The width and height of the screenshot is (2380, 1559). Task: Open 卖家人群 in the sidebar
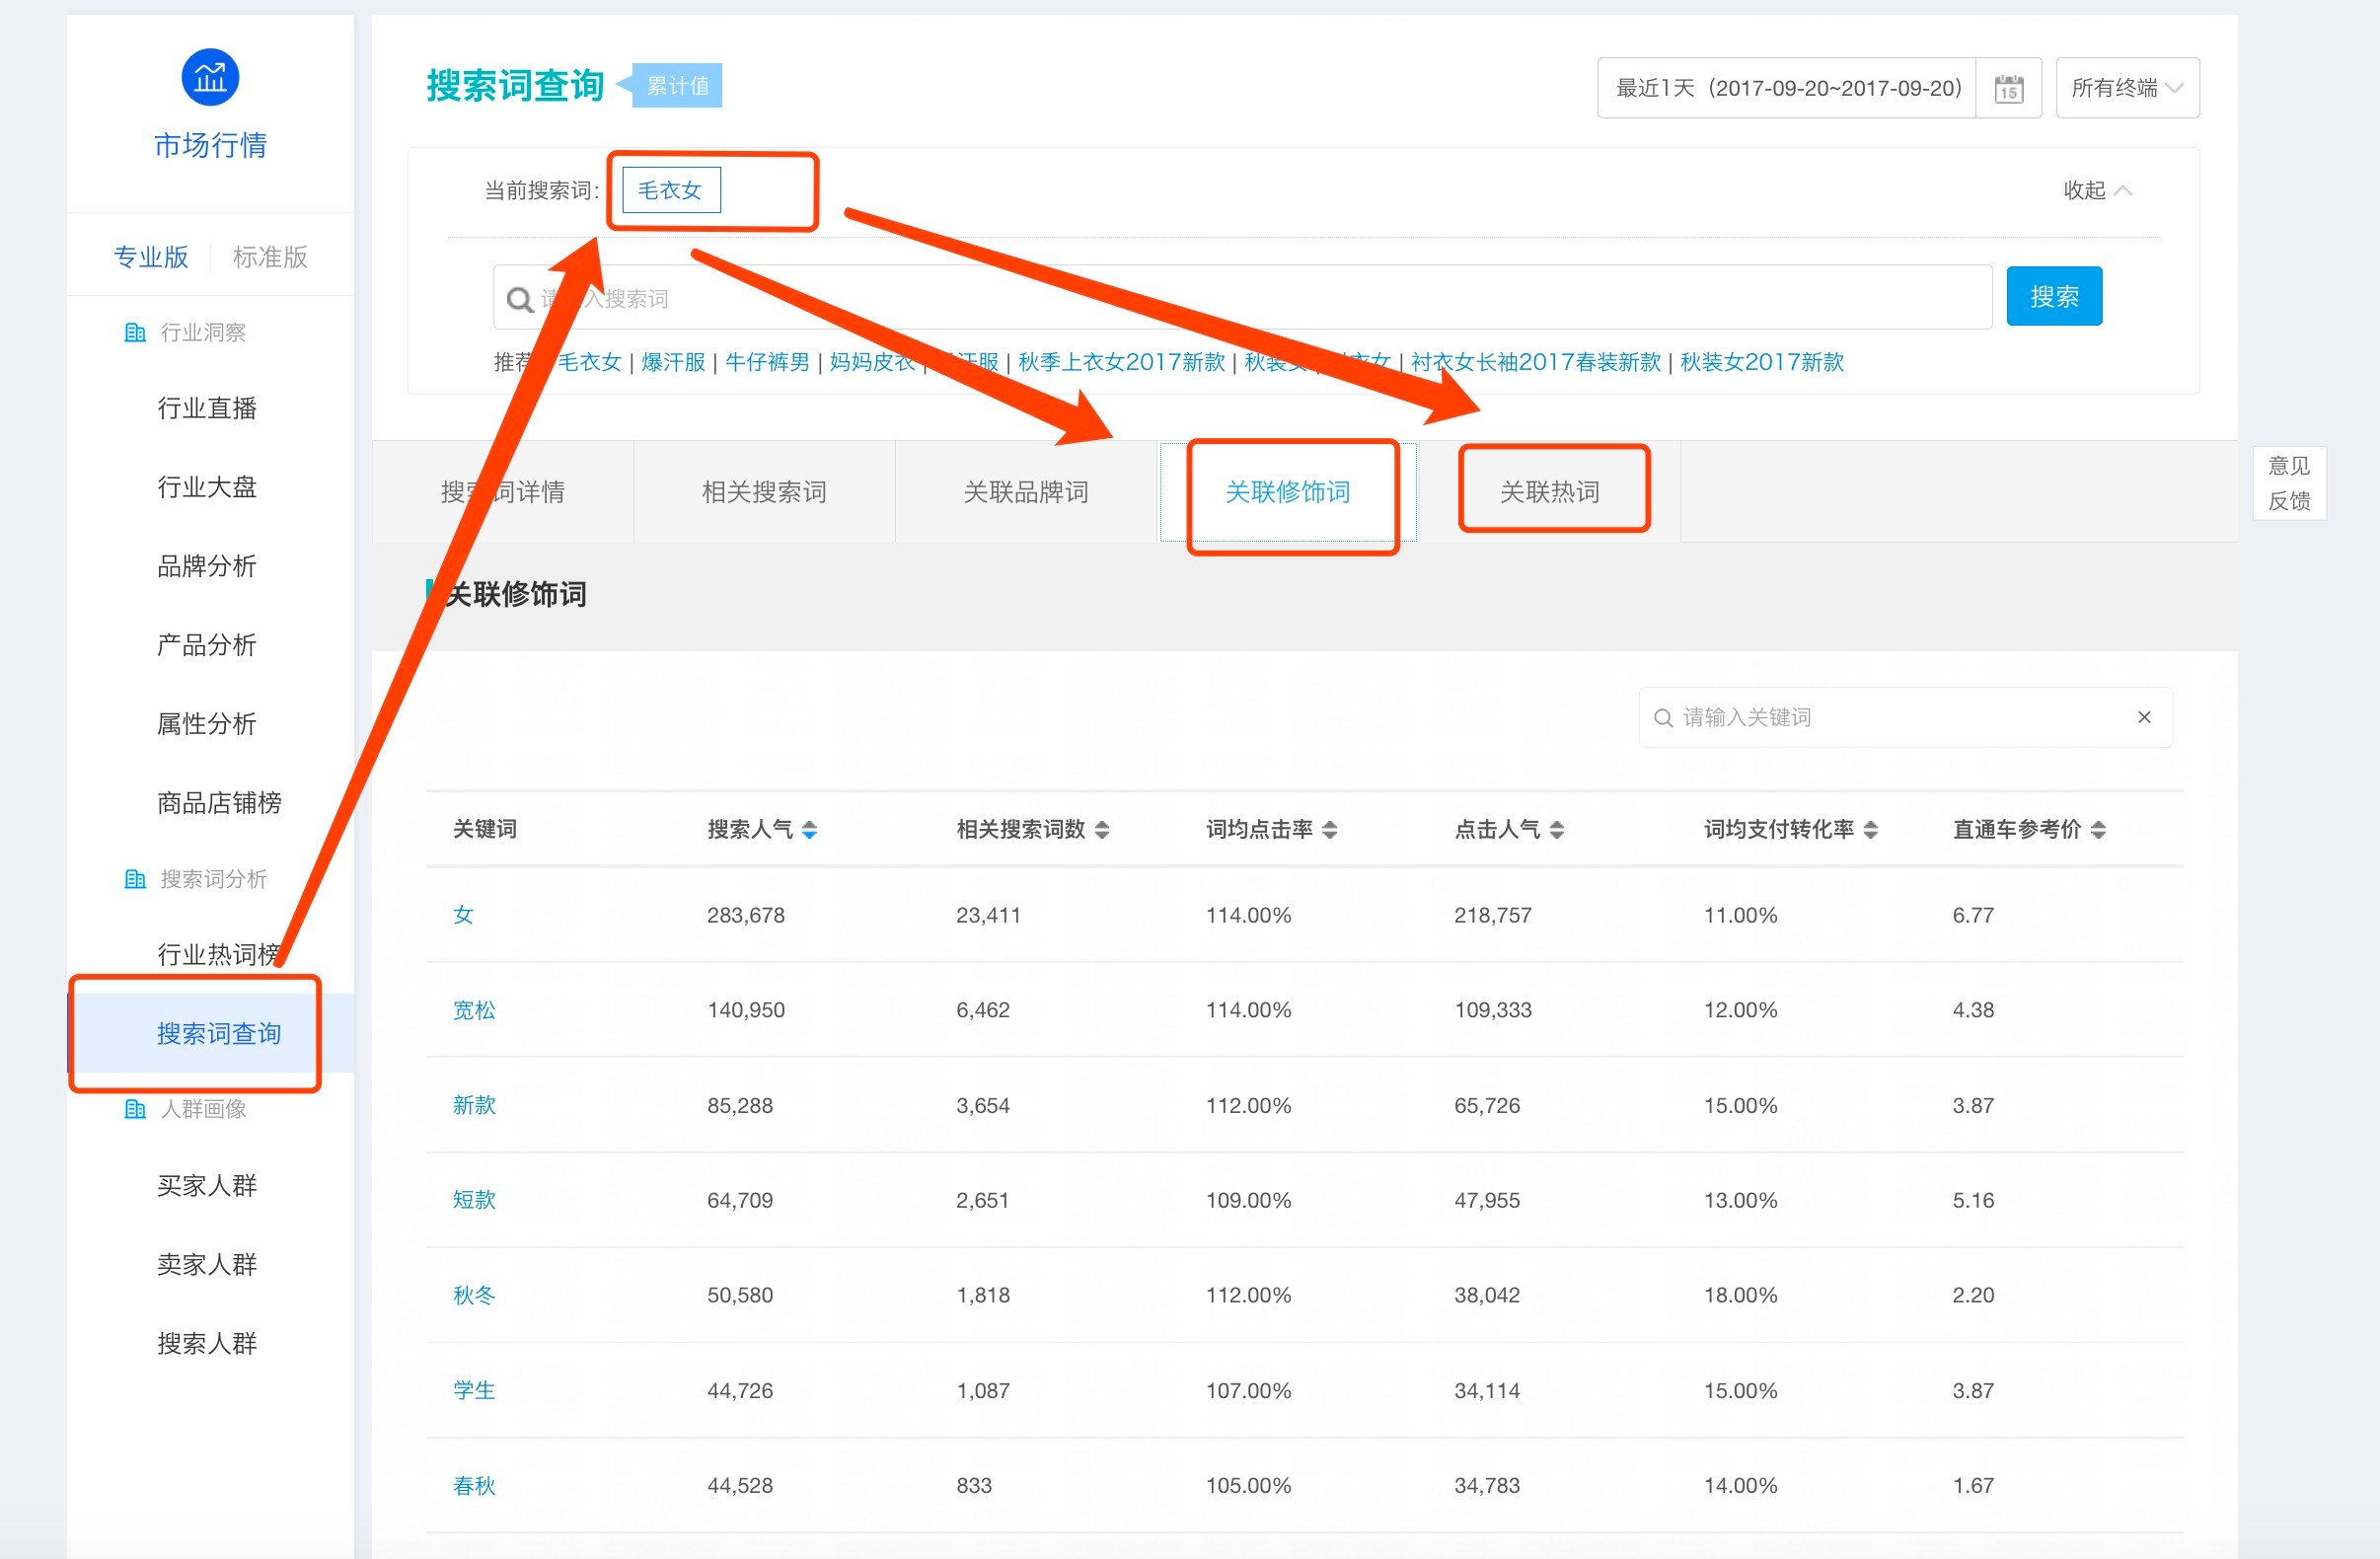click(x=207, y=1265)
